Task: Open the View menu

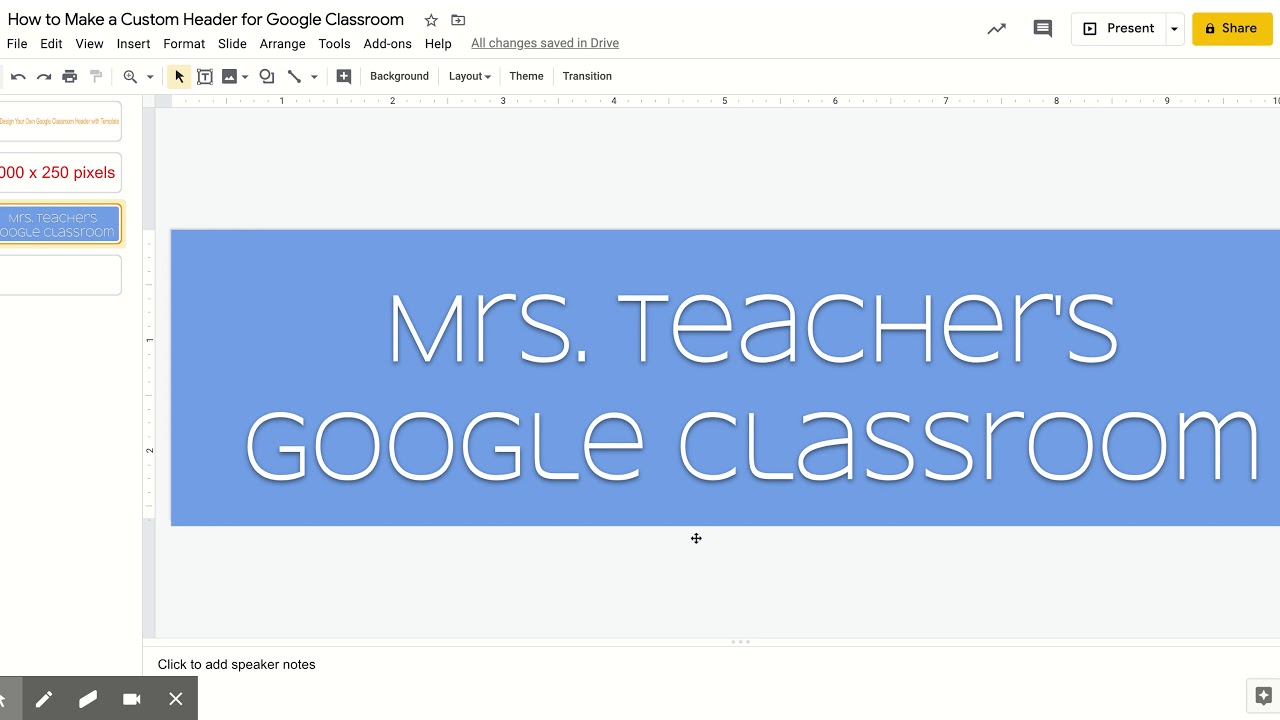Action: click(x=89, y=44)
